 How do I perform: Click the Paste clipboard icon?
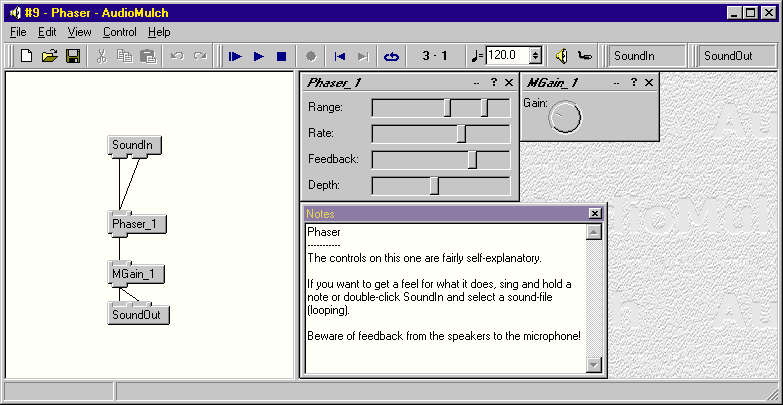tap(148, 56)
